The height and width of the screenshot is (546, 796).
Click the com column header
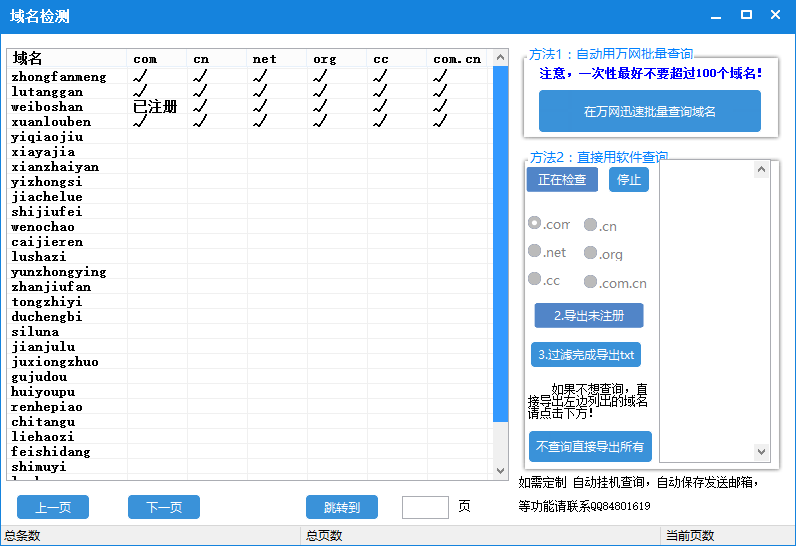point(156,58)
